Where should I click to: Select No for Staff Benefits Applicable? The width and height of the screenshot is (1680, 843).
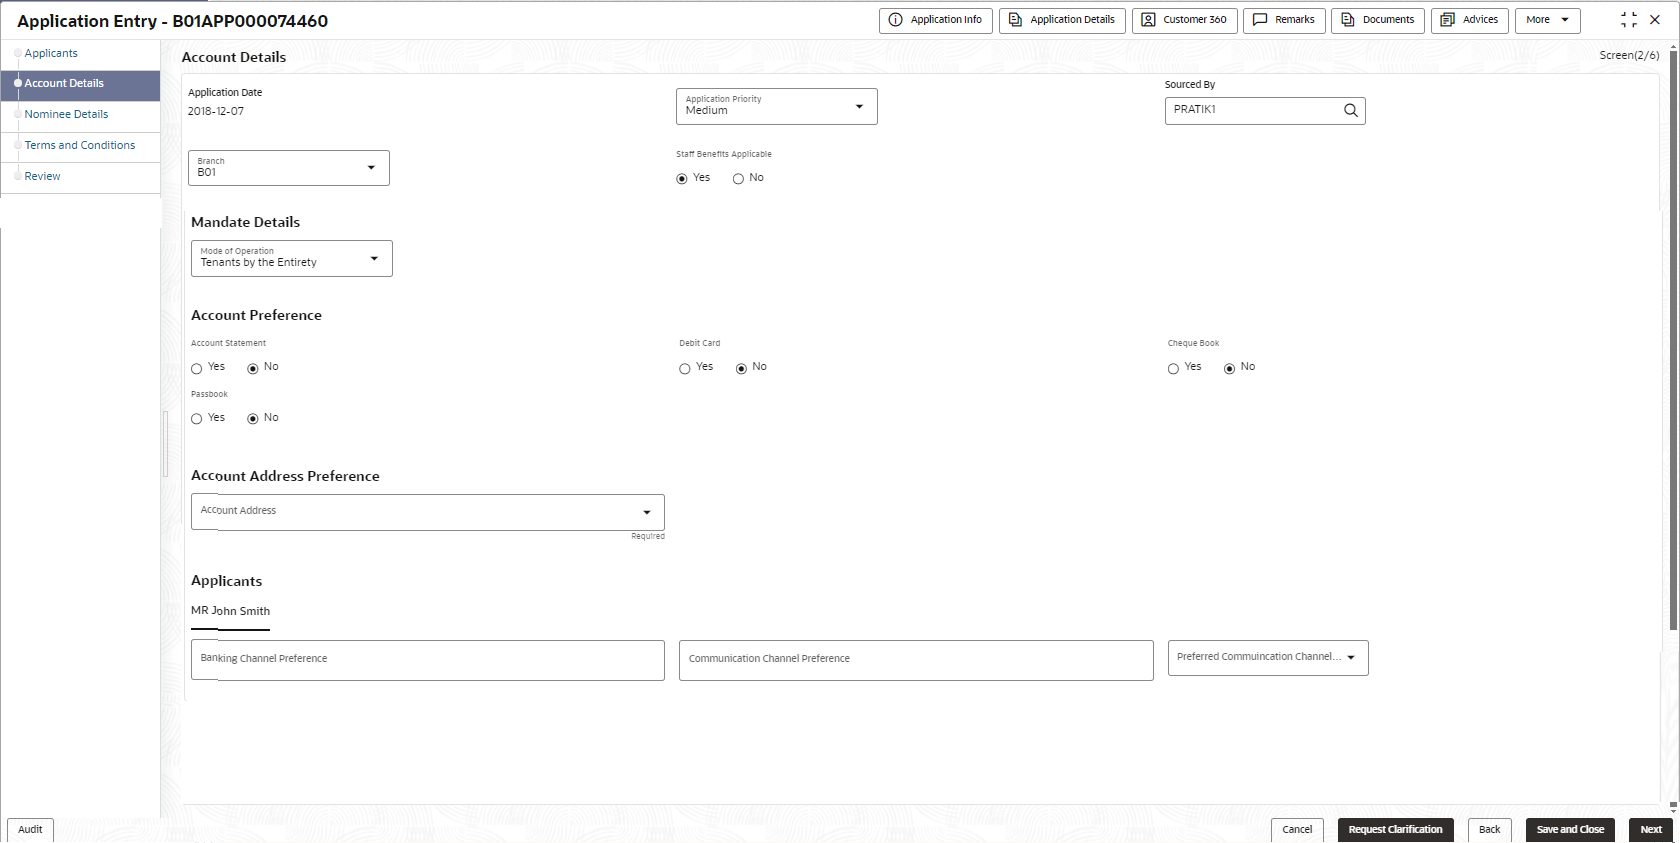(x=738, y=179)
